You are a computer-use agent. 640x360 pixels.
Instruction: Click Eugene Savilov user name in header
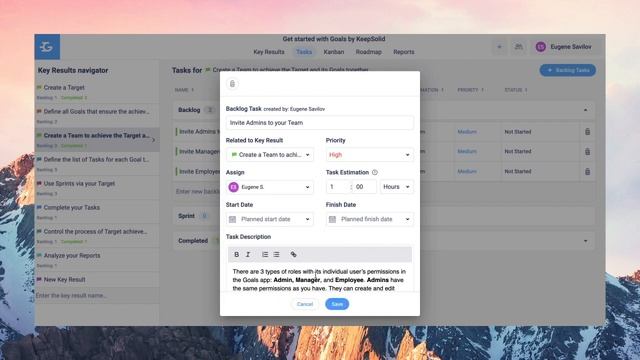click(x=571, y=47)
